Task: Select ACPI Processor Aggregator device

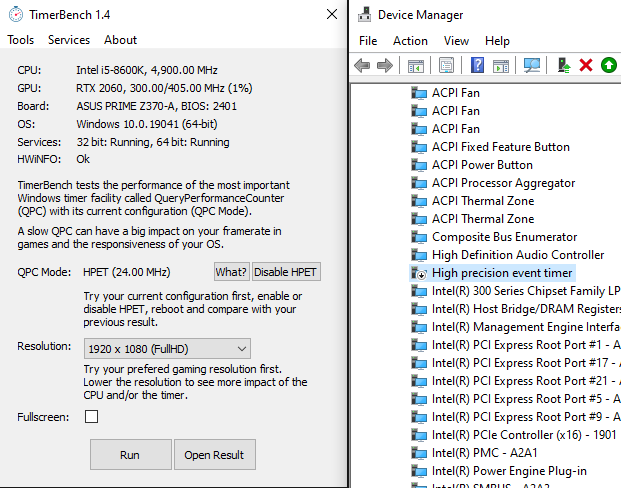Action: pos(503,183)
